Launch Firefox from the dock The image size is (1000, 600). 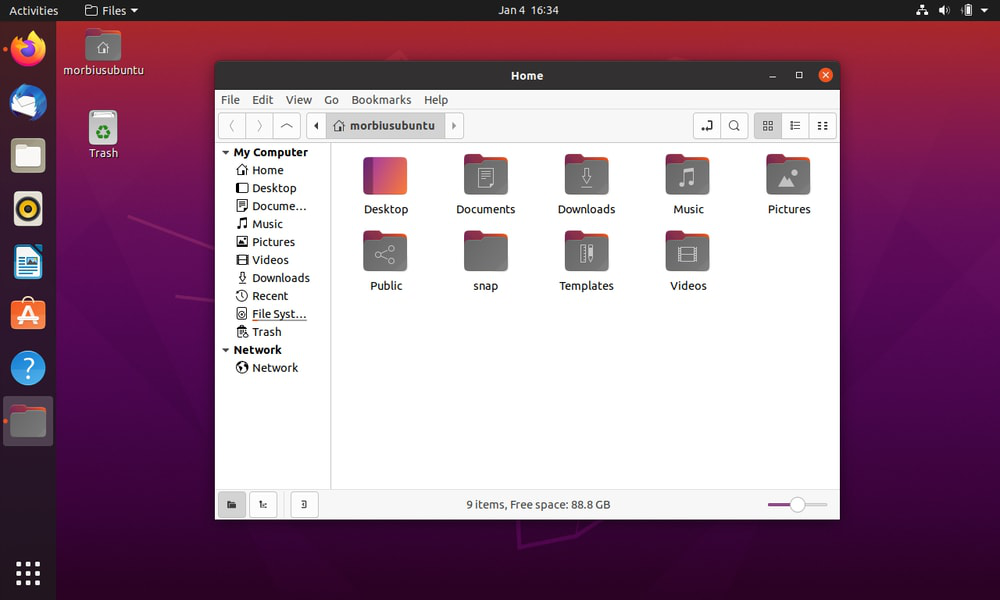pyautogui.click(x=28, y=49)
